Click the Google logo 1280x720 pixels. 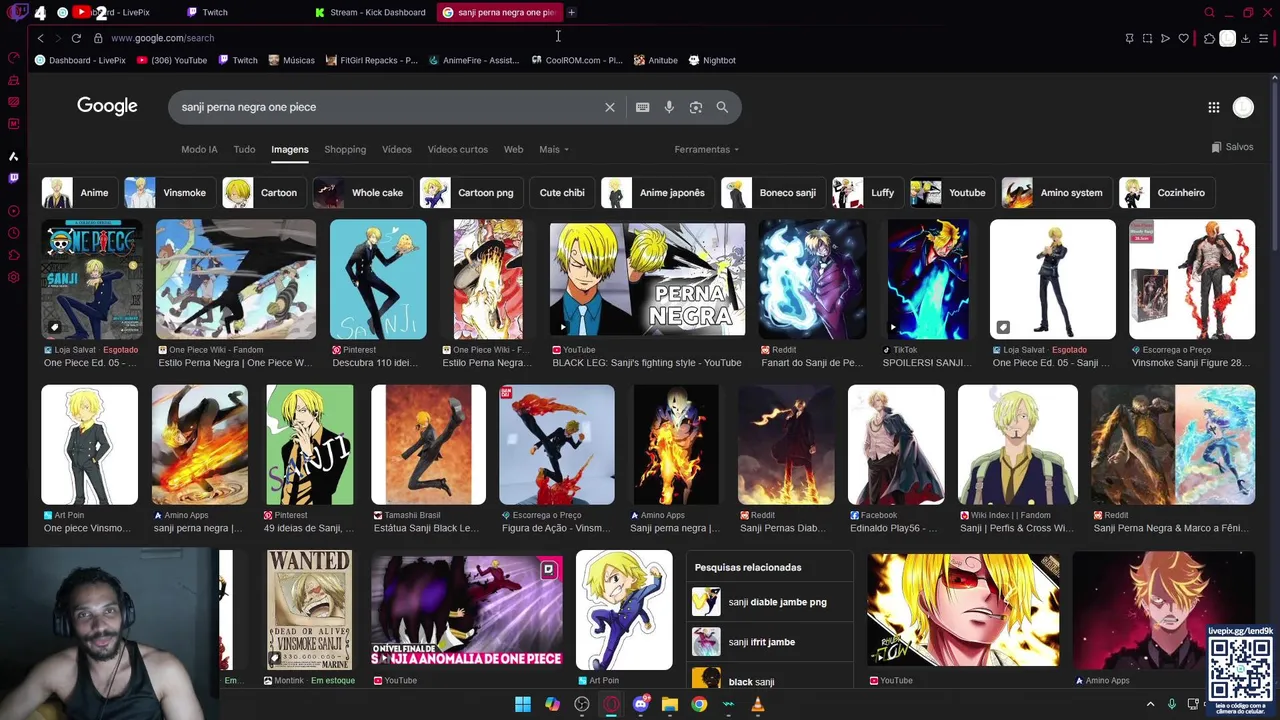click(107, 106)
